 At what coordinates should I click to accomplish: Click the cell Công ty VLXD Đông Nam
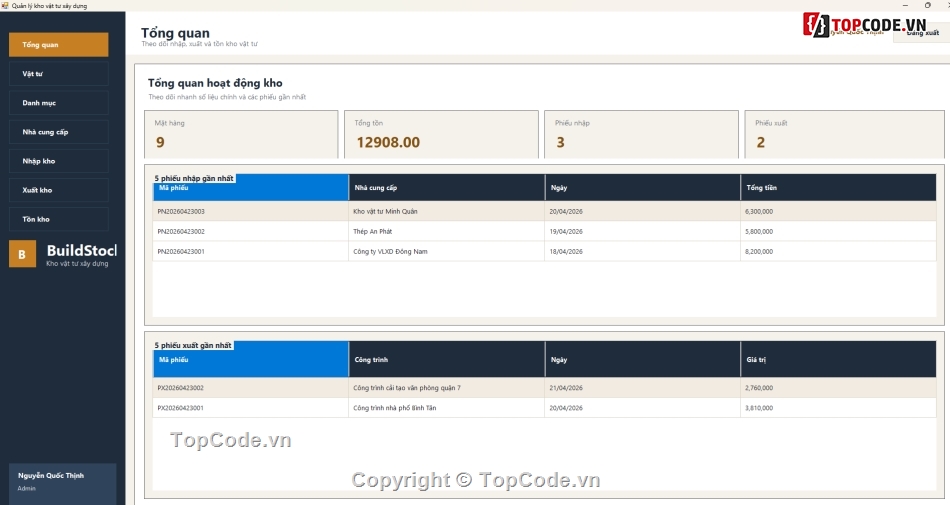coord(447,251)
